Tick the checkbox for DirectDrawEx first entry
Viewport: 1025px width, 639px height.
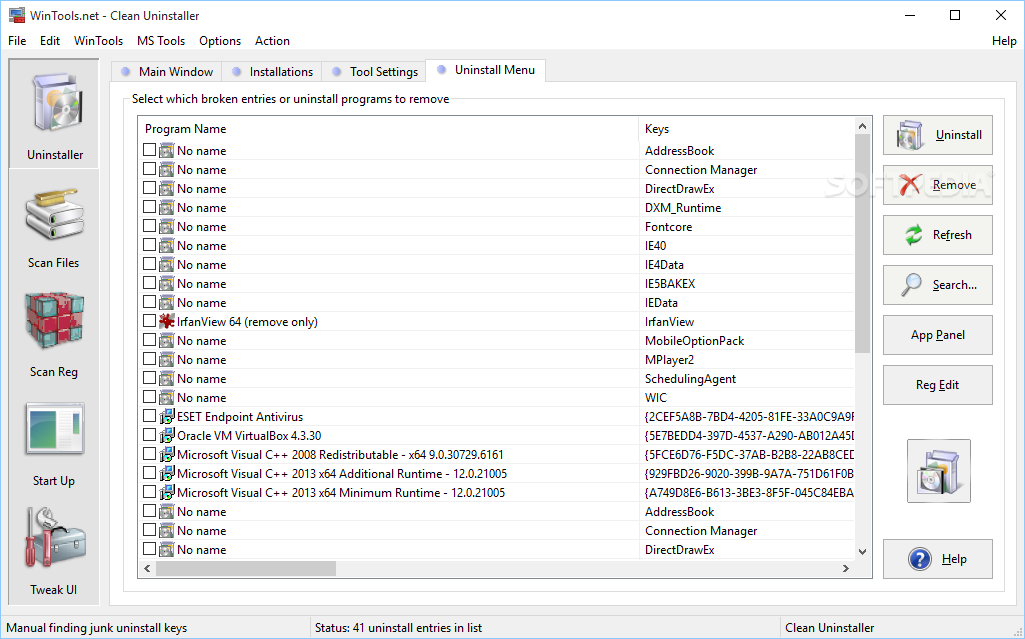coord(150,188)
